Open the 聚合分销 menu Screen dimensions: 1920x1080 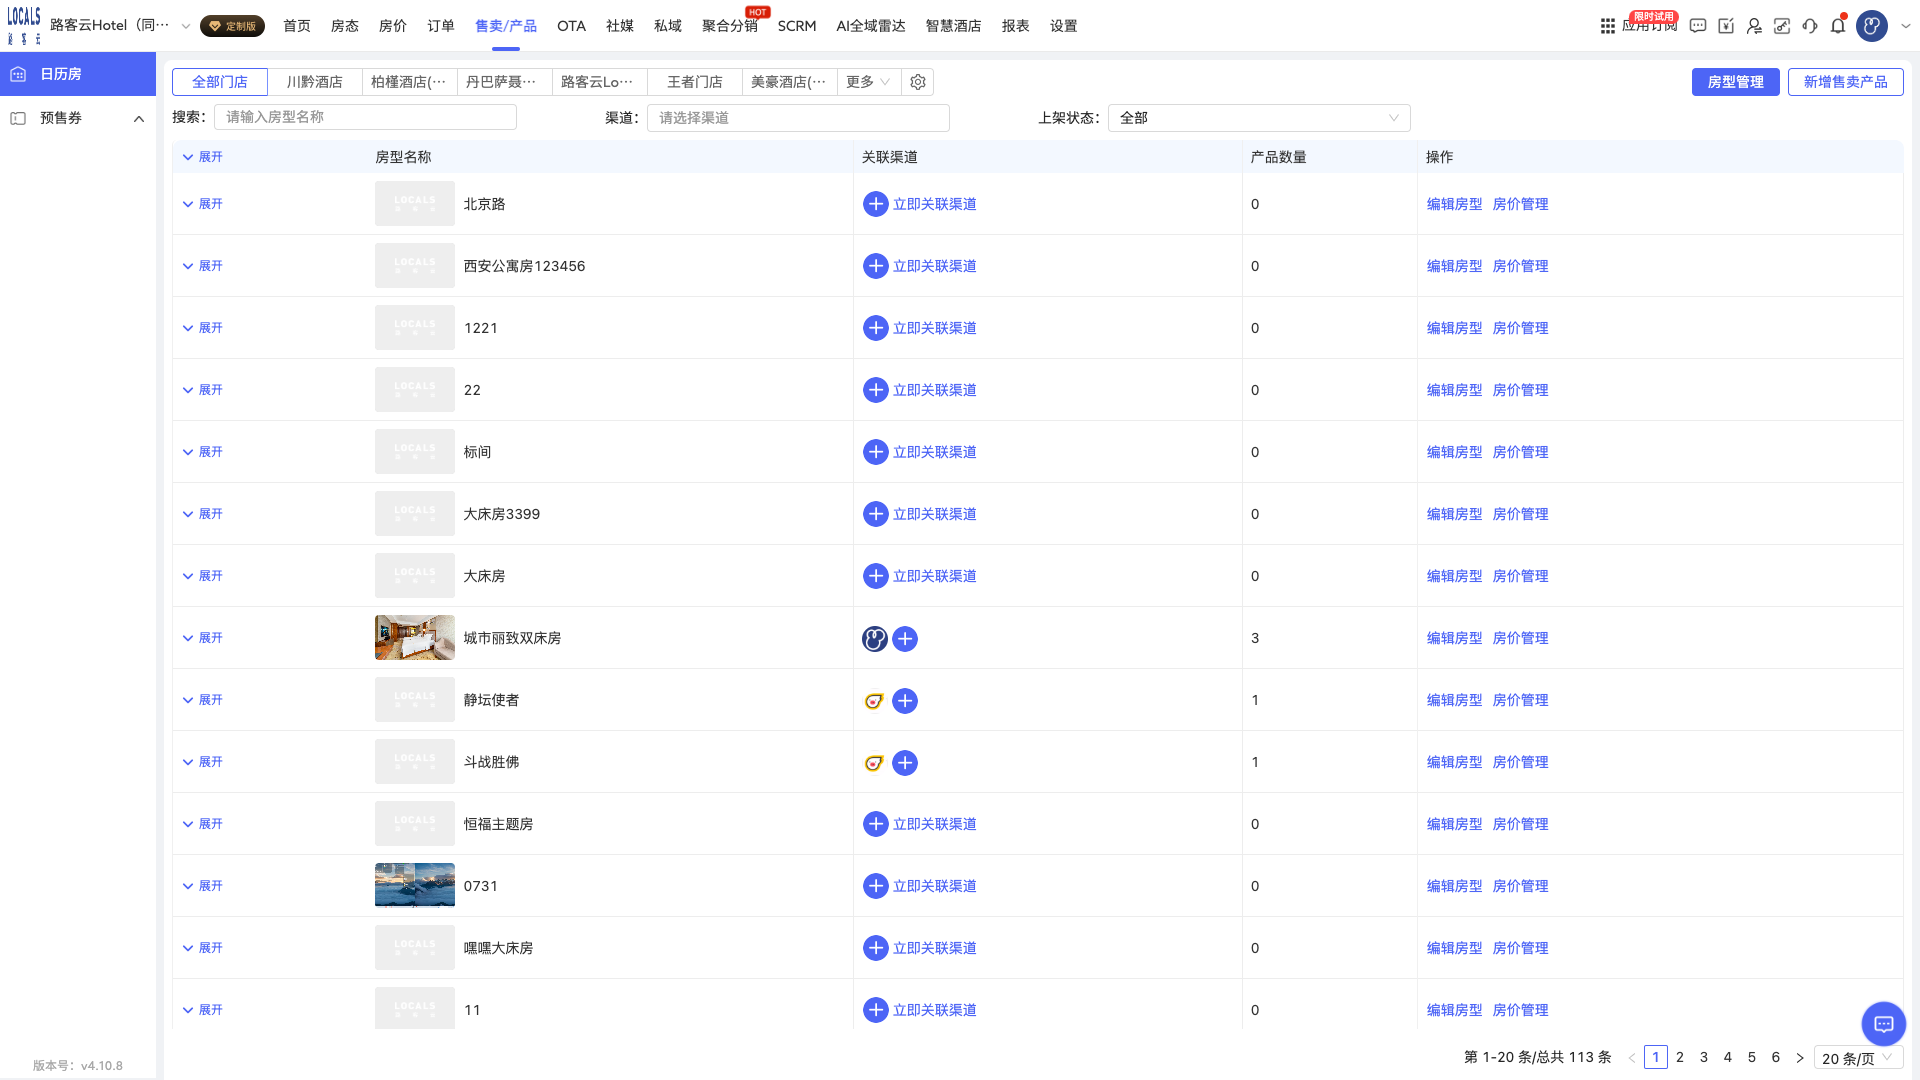pos(730,26)
